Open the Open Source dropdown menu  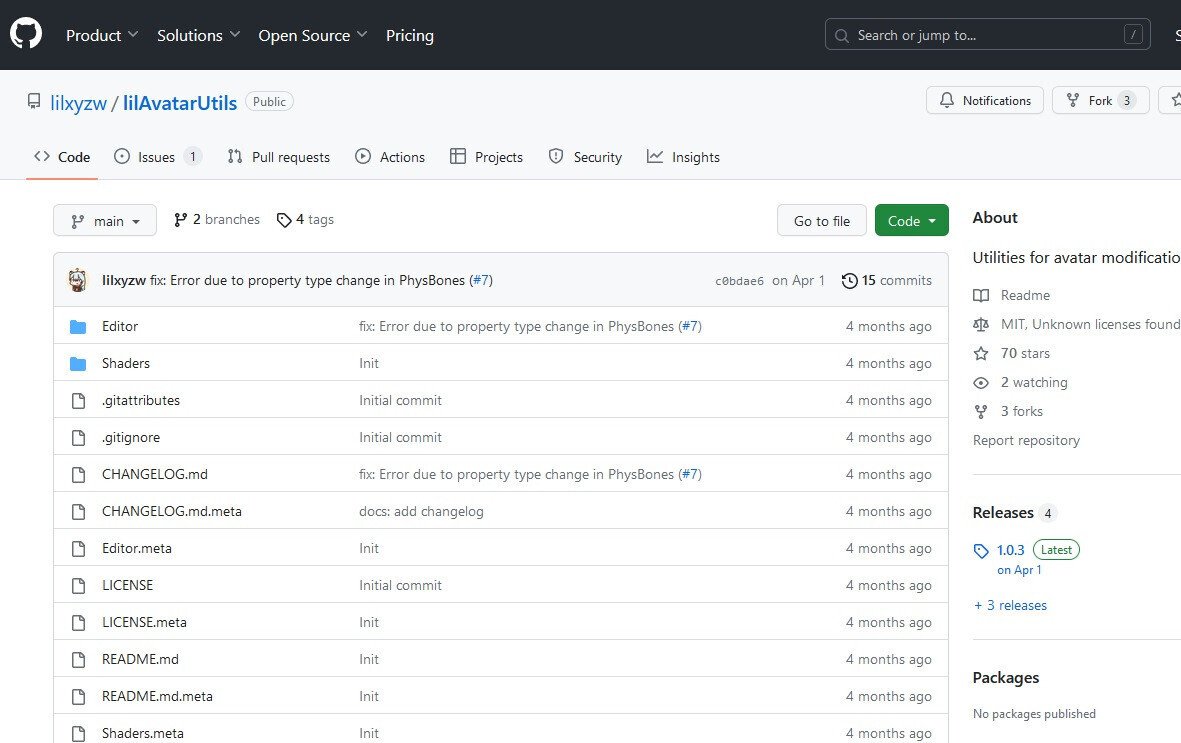[313, 35]
